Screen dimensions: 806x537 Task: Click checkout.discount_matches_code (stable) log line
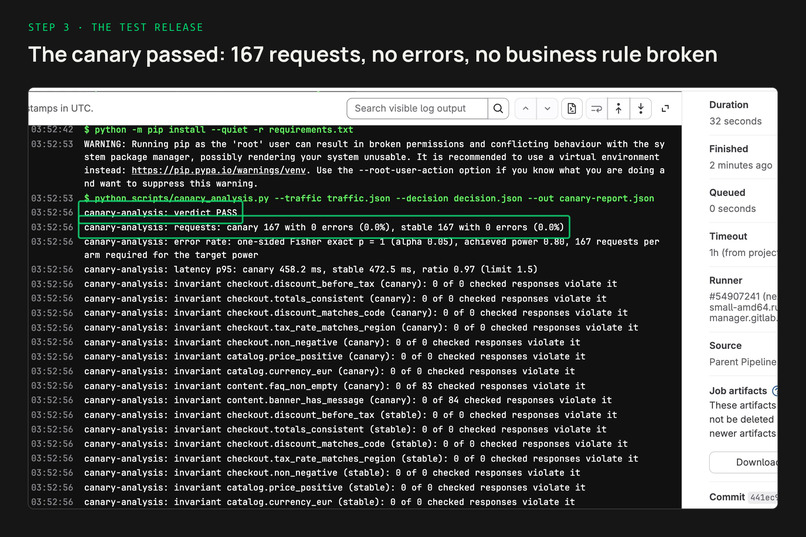(x=356, y=443)
